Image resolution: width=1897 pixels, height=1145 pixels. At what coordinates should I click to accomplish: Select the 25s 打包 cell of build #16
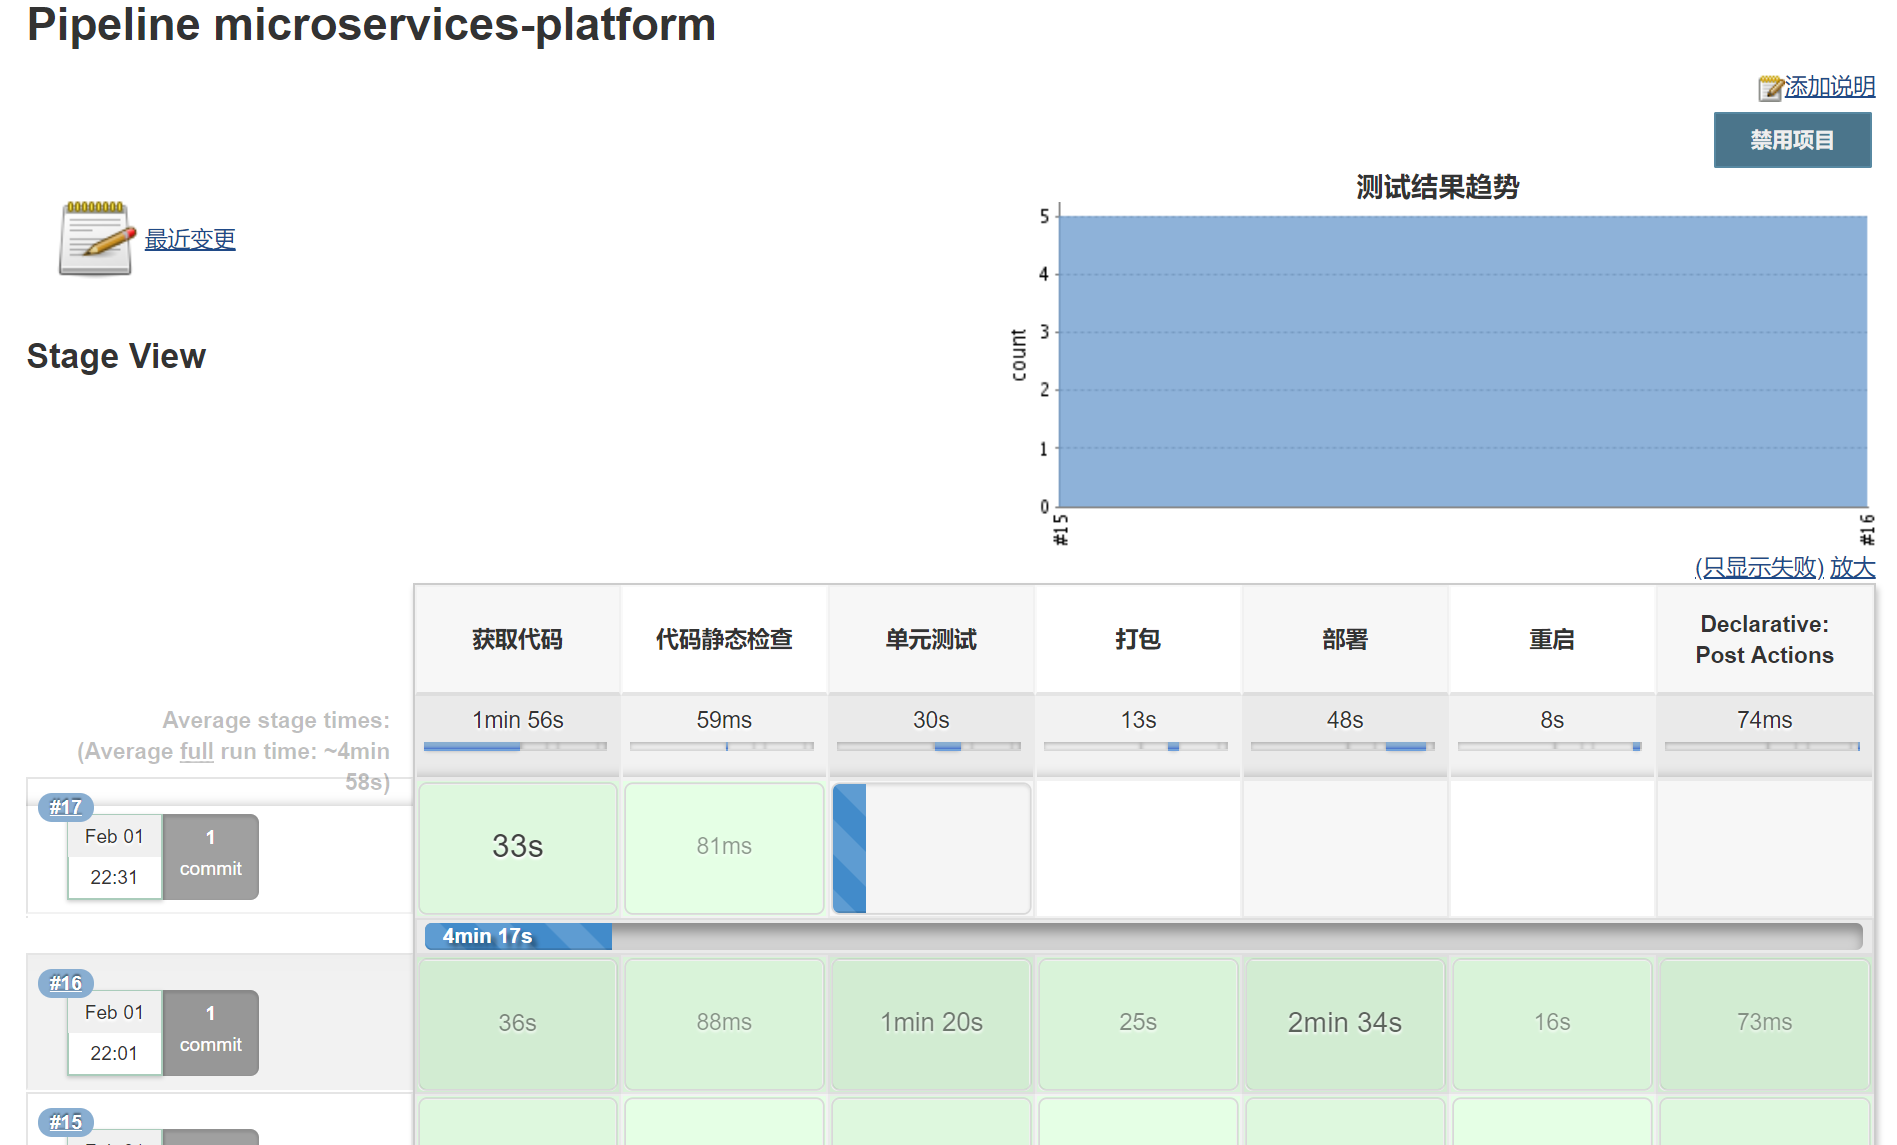click(1138, 1023)
